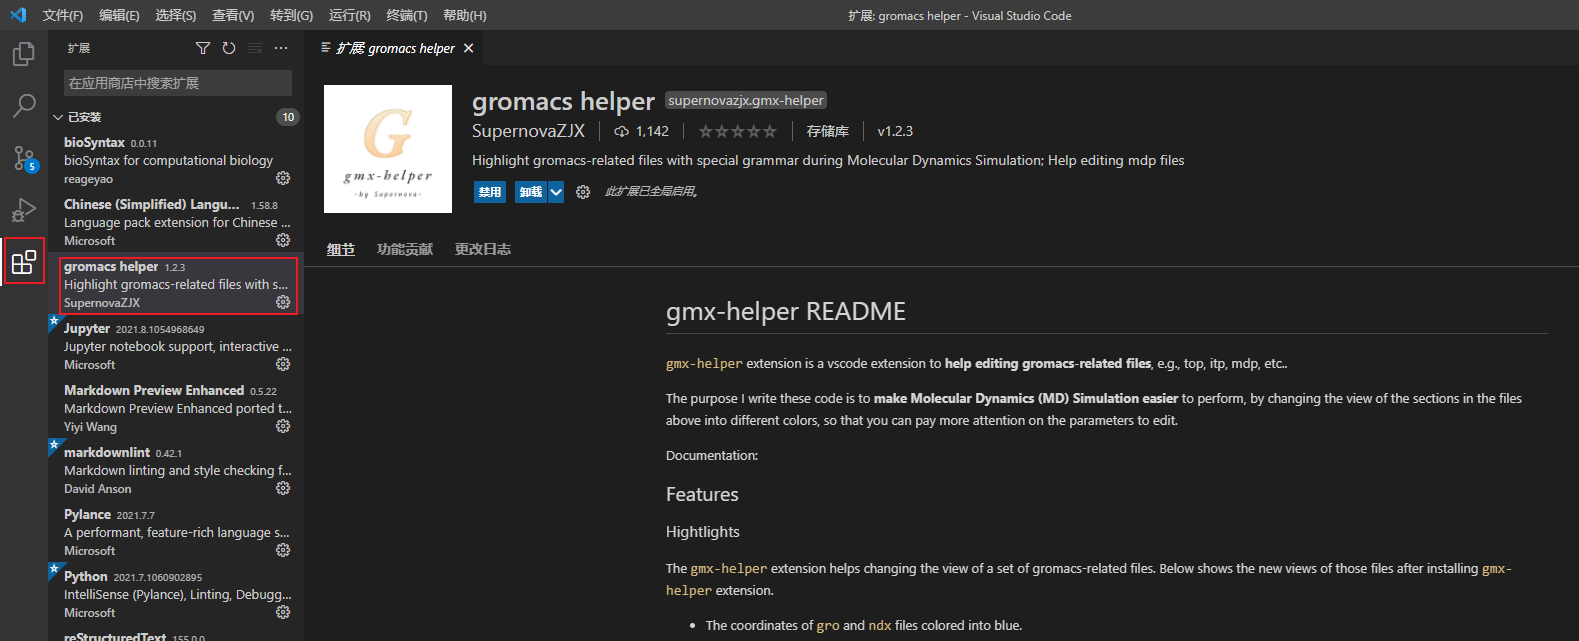
Task: Open the extensions panel more actions menu
Action: [x=281, y=48]
